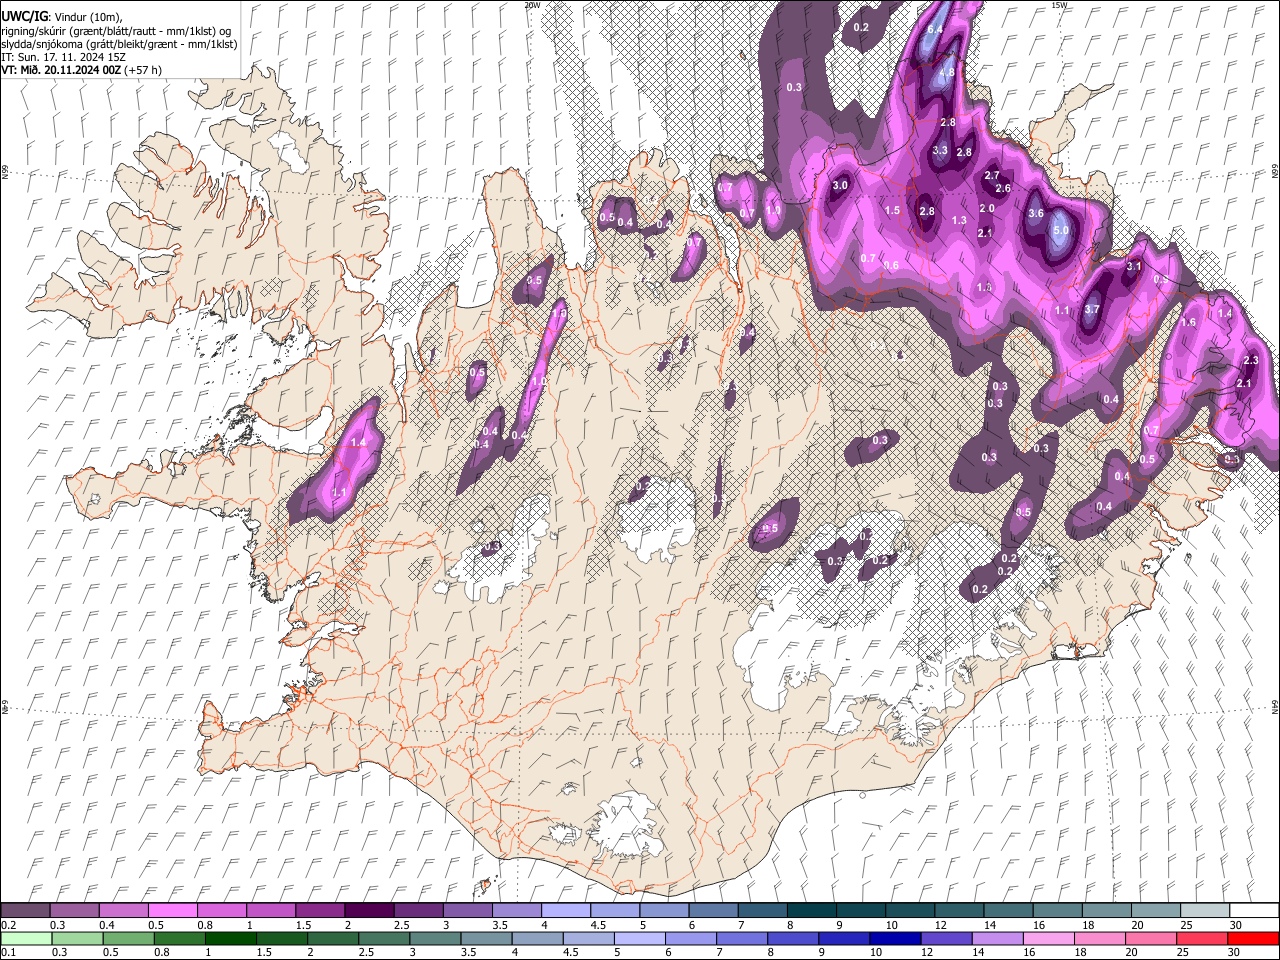This screenshot has height=960, width=1280.
Task: Click the 0.2 label in upper legend row
Action: coord(8,925)
